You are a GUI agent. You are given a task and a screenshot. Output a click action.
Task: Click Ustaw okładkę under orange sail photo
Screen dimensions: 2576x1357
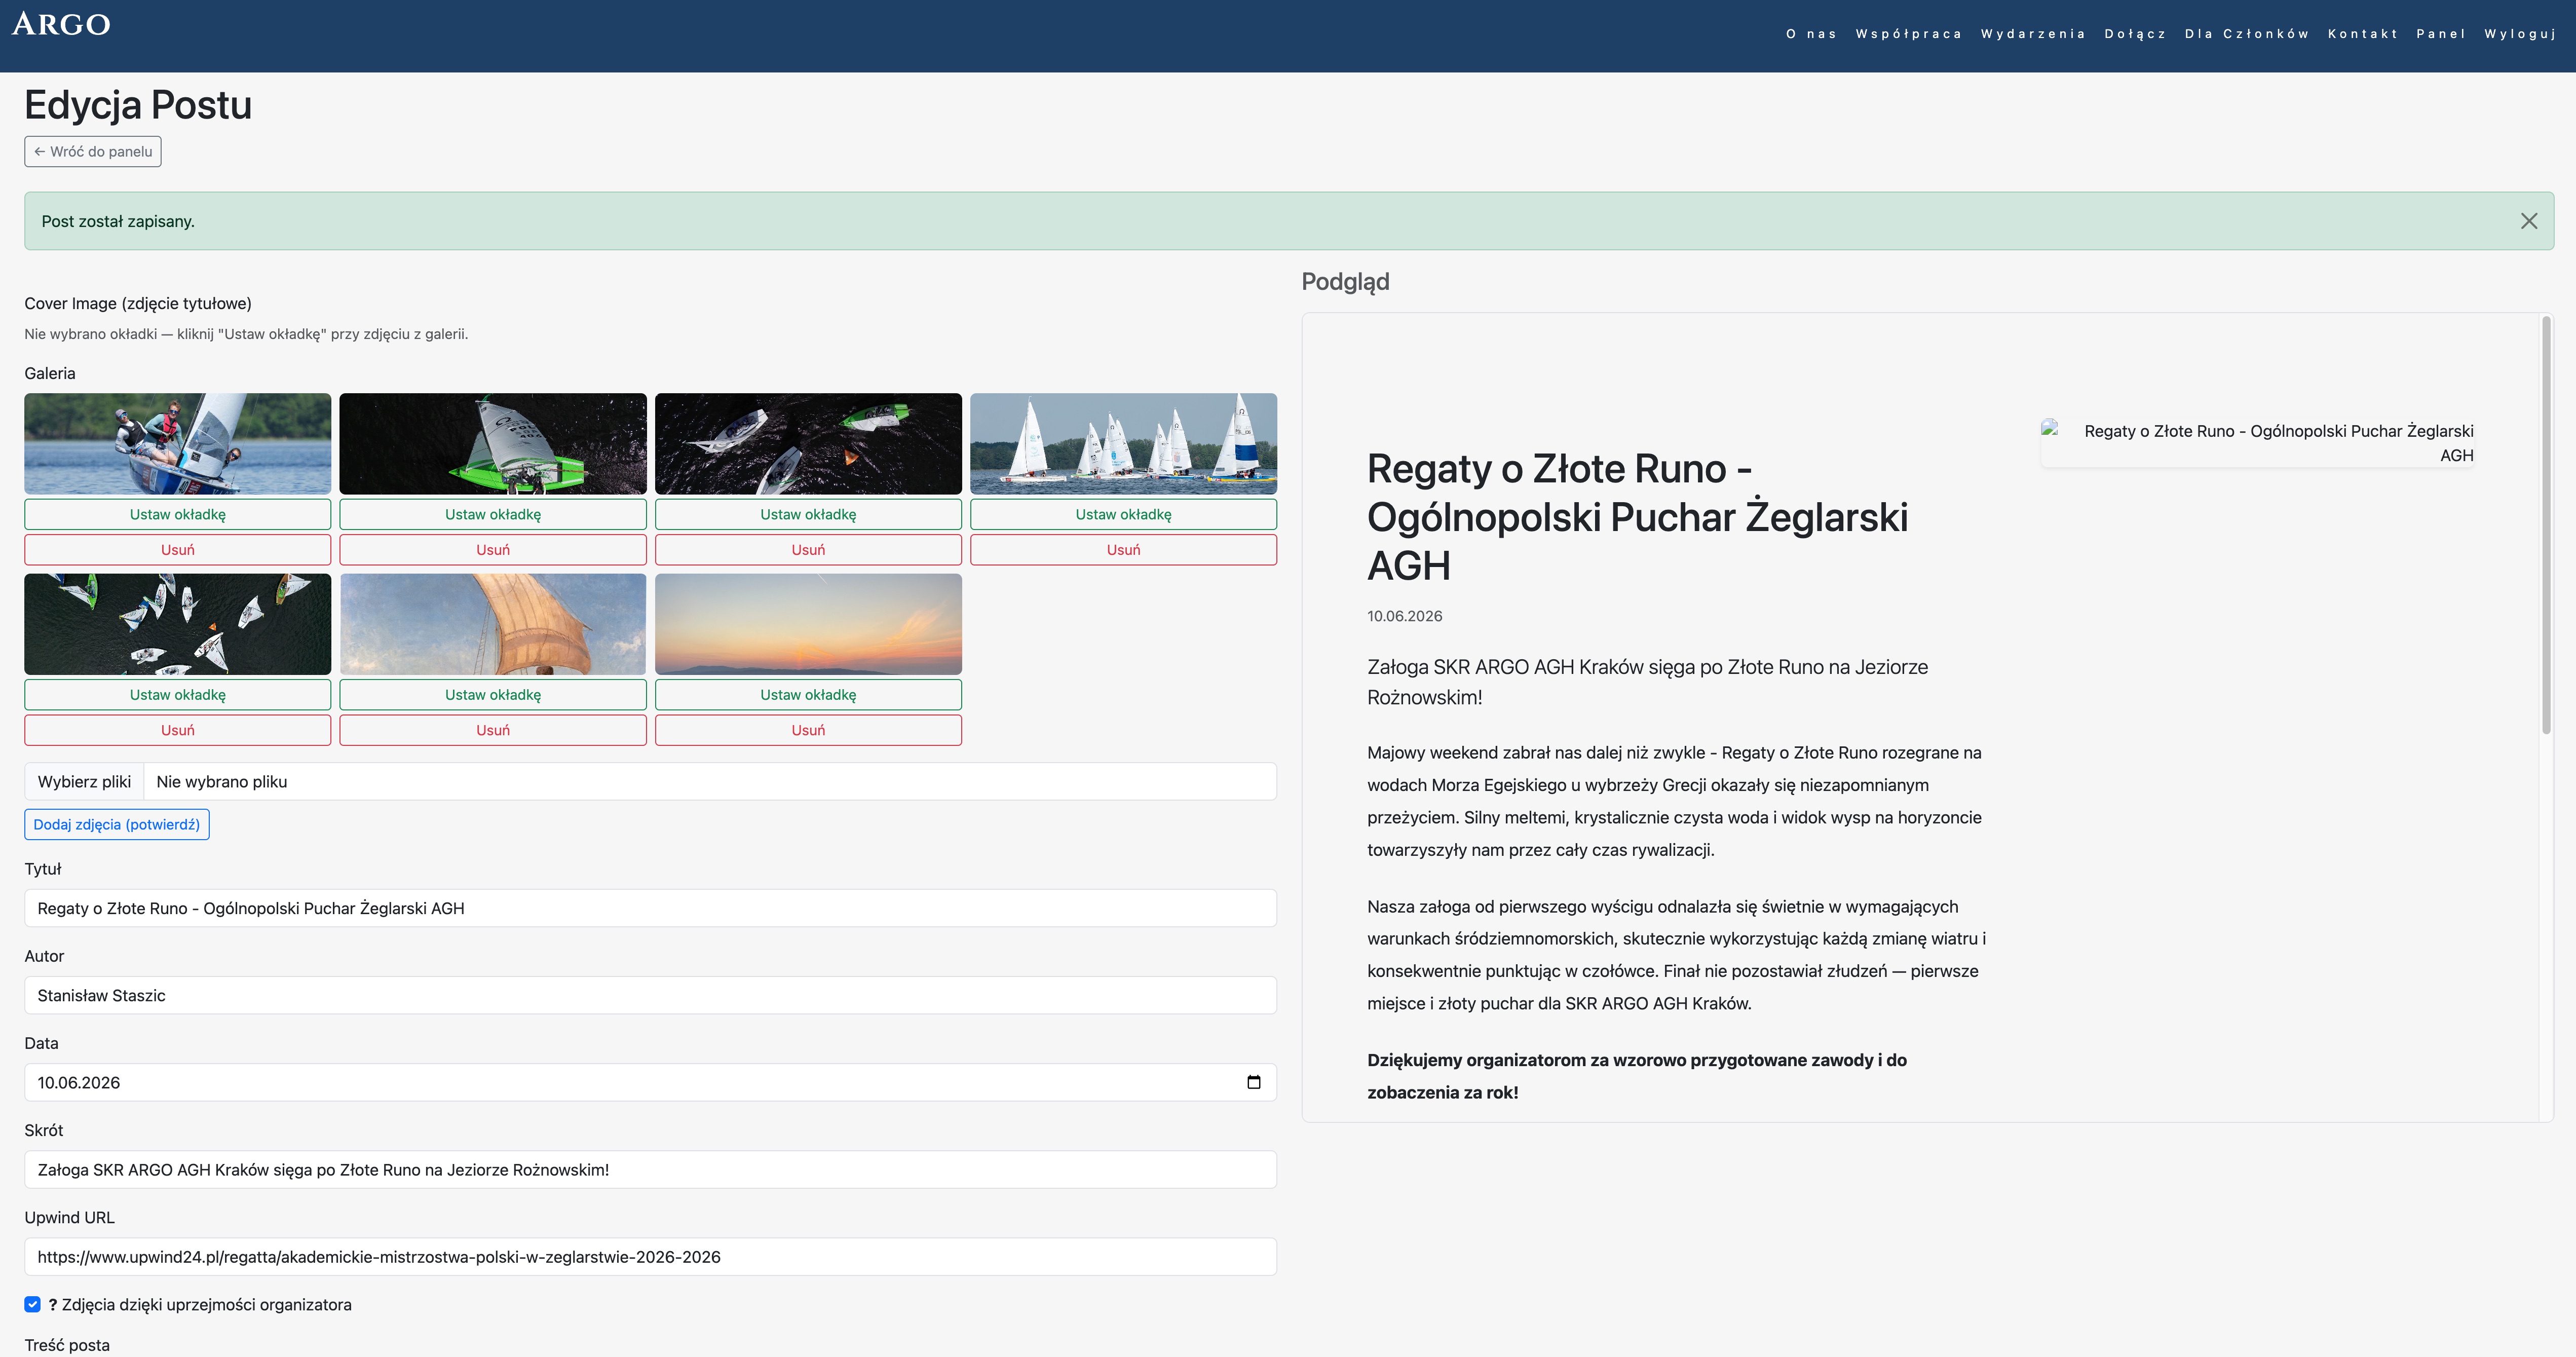493,695
